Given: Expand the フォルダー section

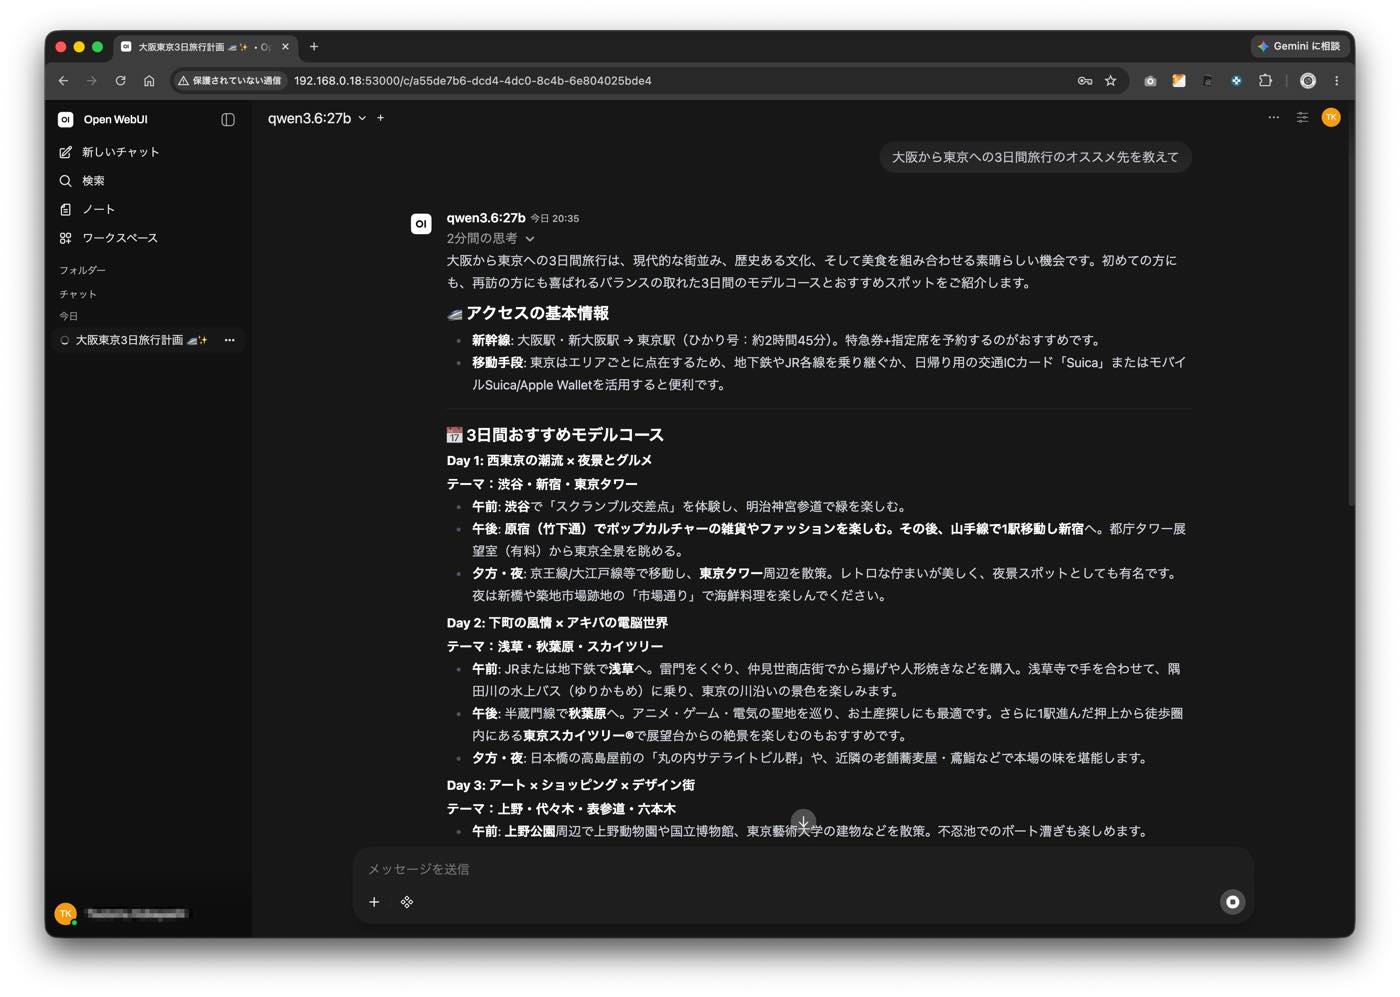Looking at the screenshot, I should pos(82,271).
